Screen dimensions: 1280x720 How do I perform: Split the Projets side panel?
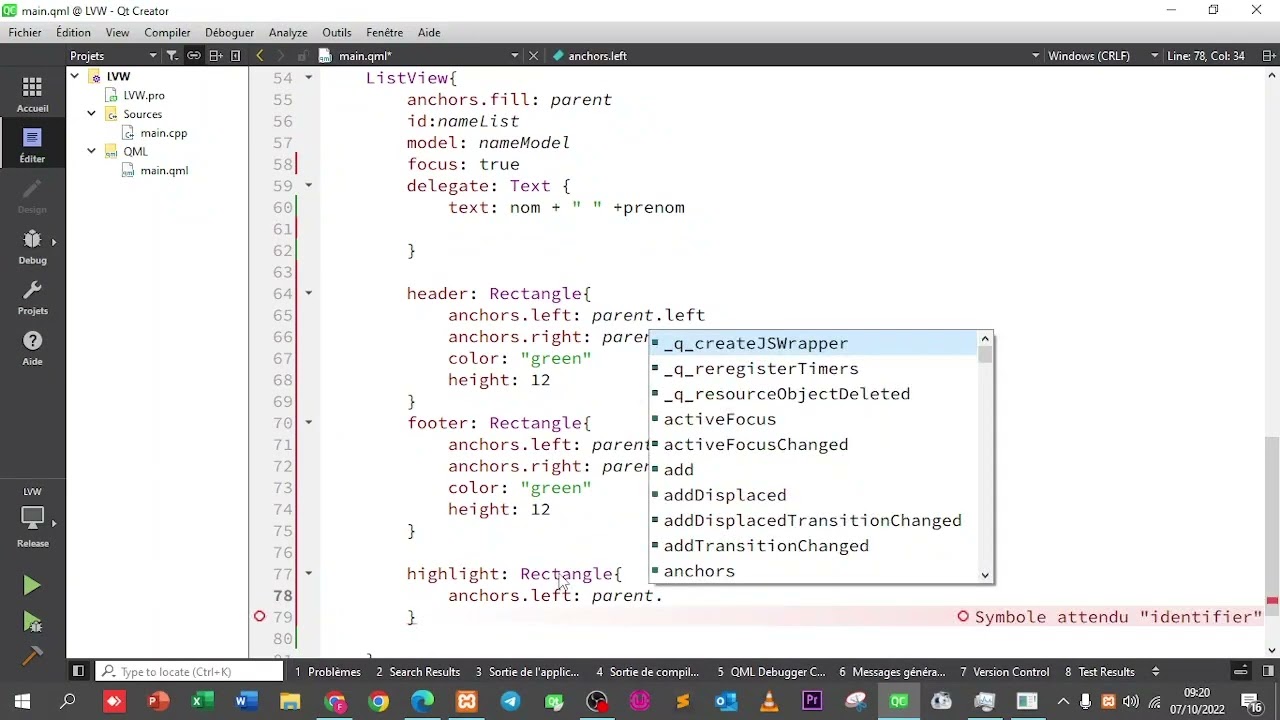click(x=215, y=56)
